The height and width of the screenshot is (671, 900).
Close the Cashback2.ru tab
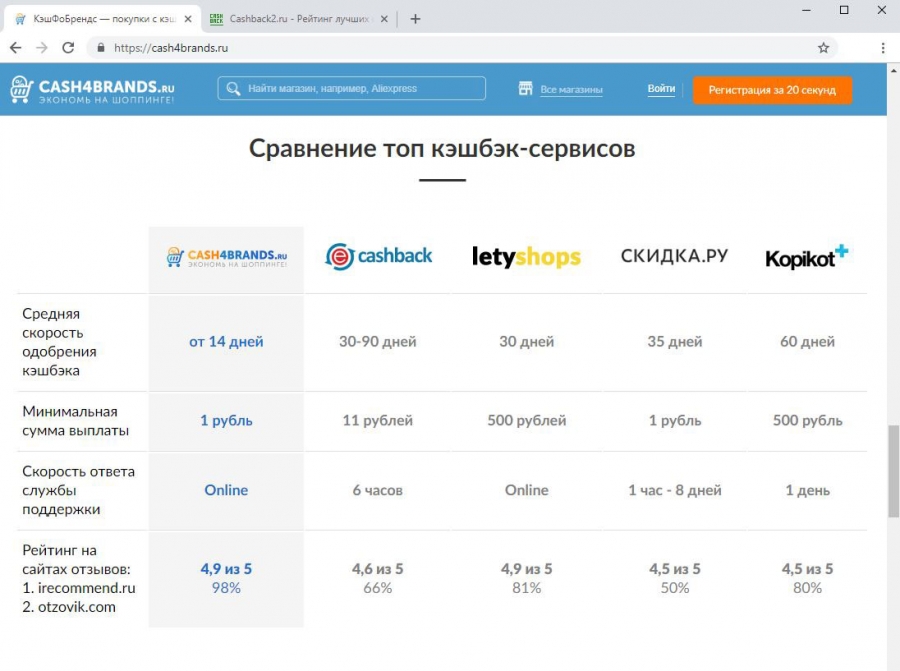[384, 19]
